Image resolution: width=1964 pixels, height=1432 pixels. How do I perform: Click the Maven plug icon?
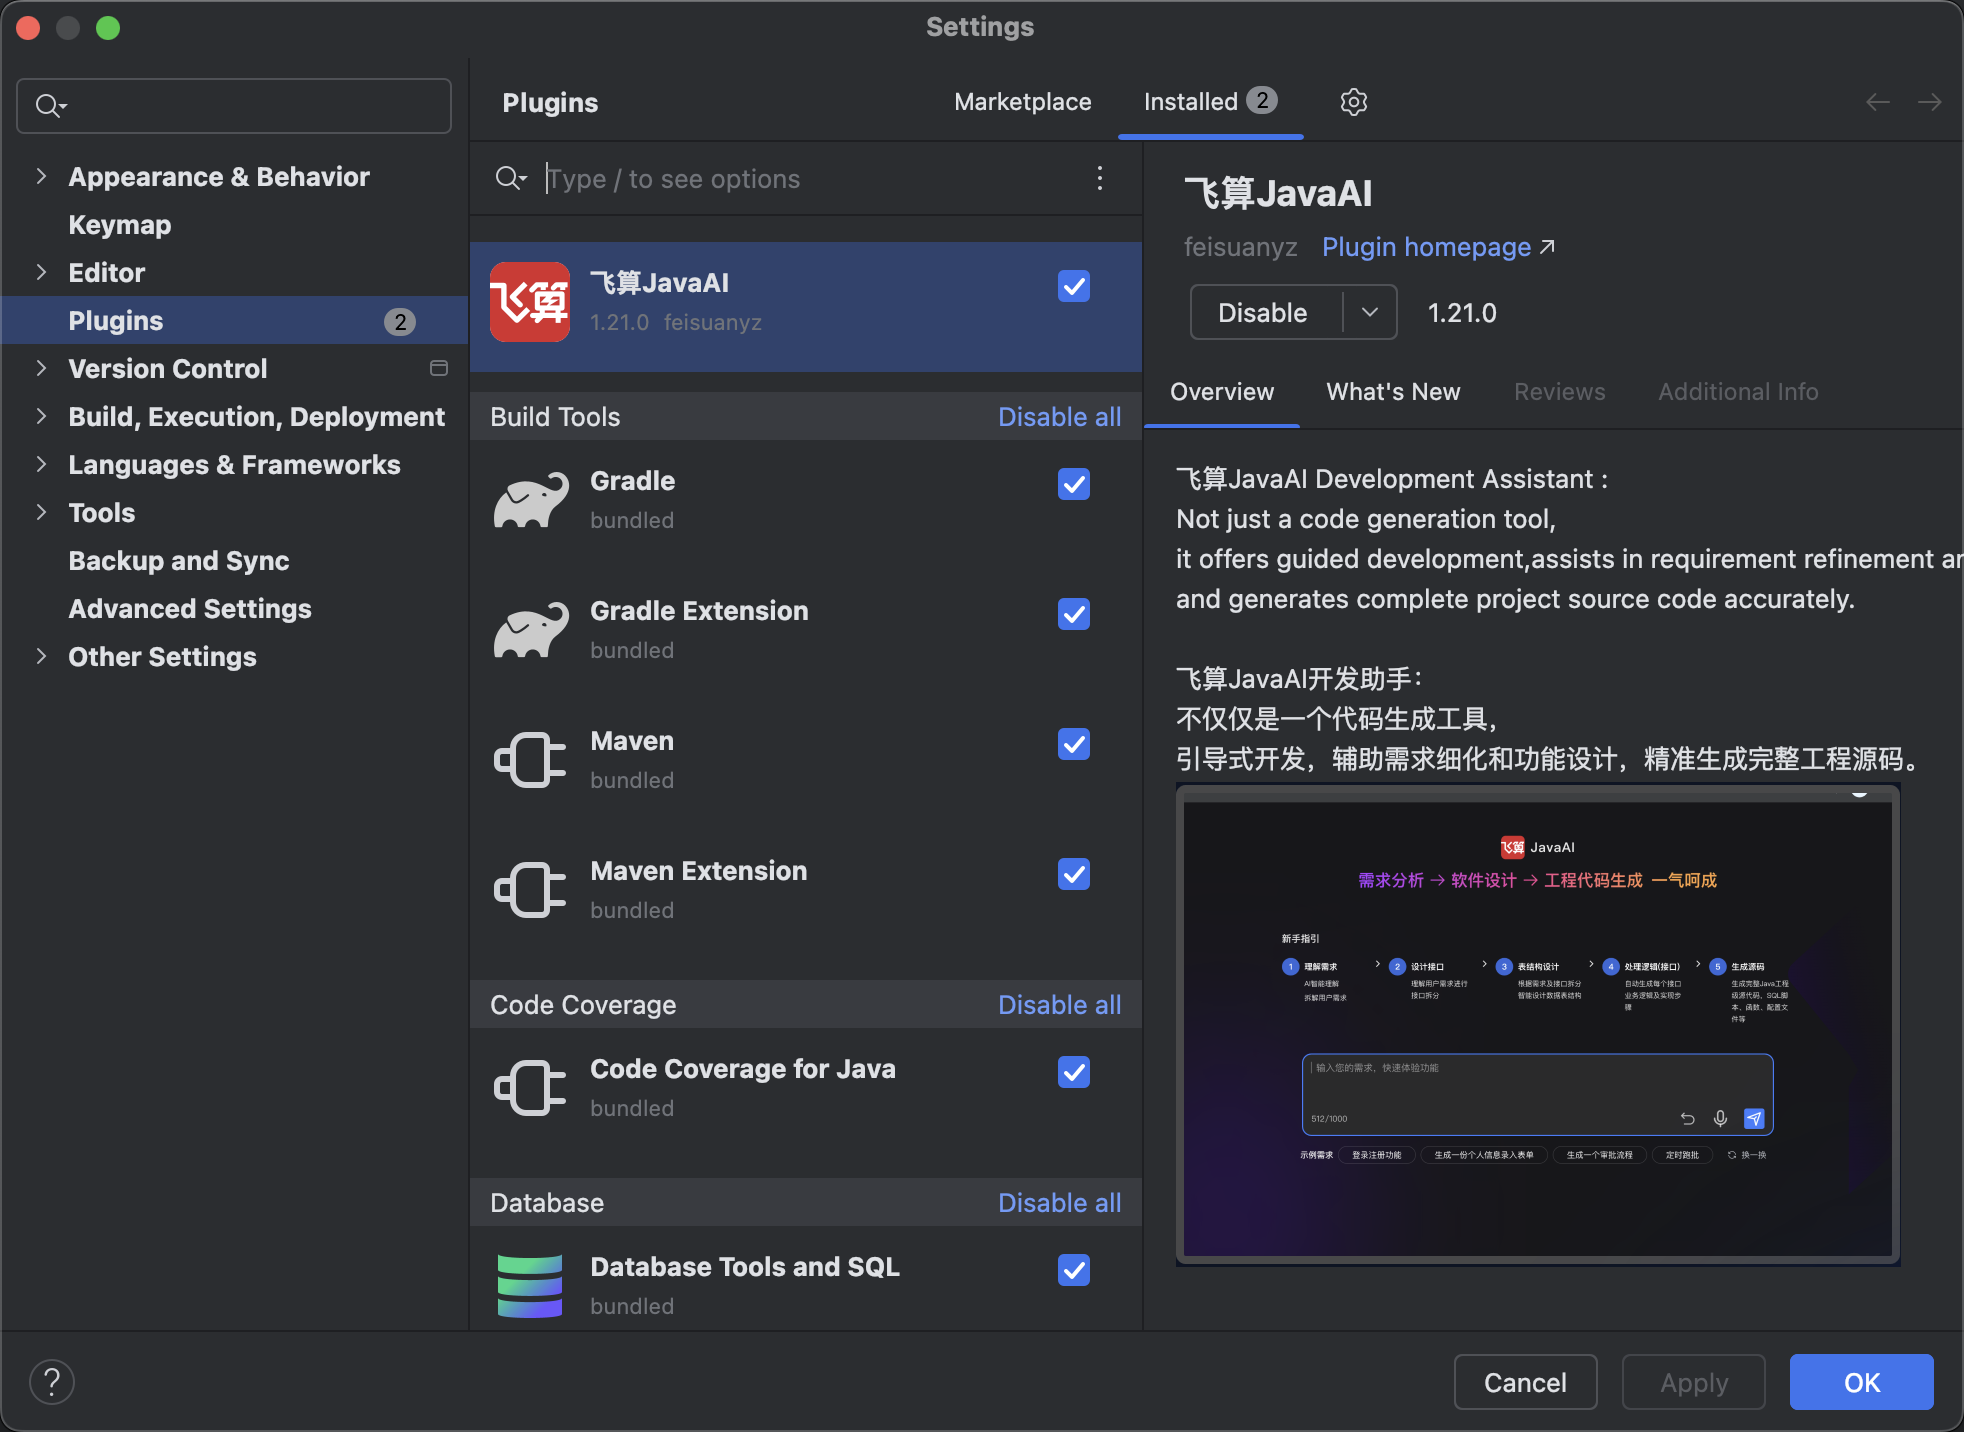[x=530, y=759]
